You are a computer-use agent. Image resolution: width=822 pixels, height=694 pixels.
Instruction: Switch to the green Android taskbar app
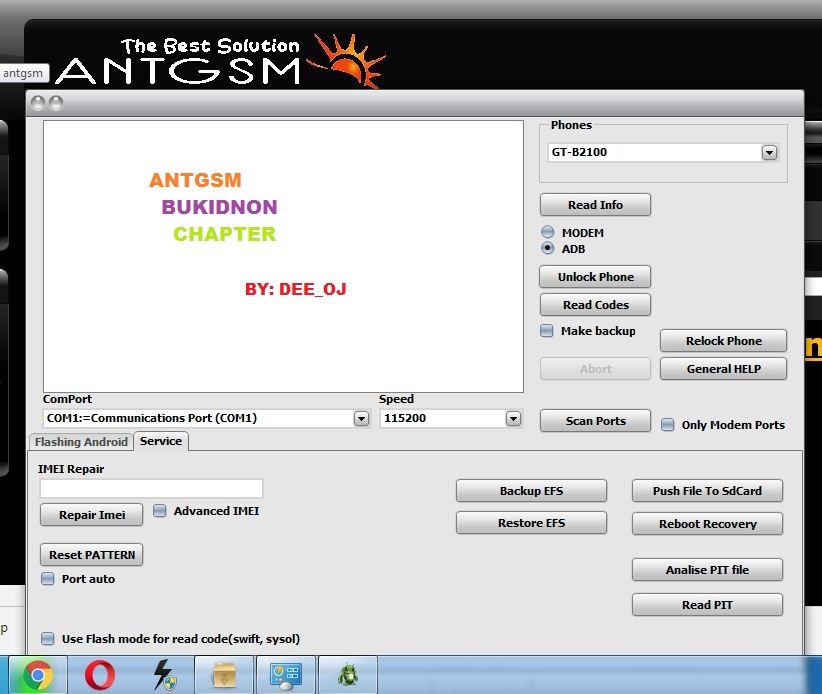(347, 676)
